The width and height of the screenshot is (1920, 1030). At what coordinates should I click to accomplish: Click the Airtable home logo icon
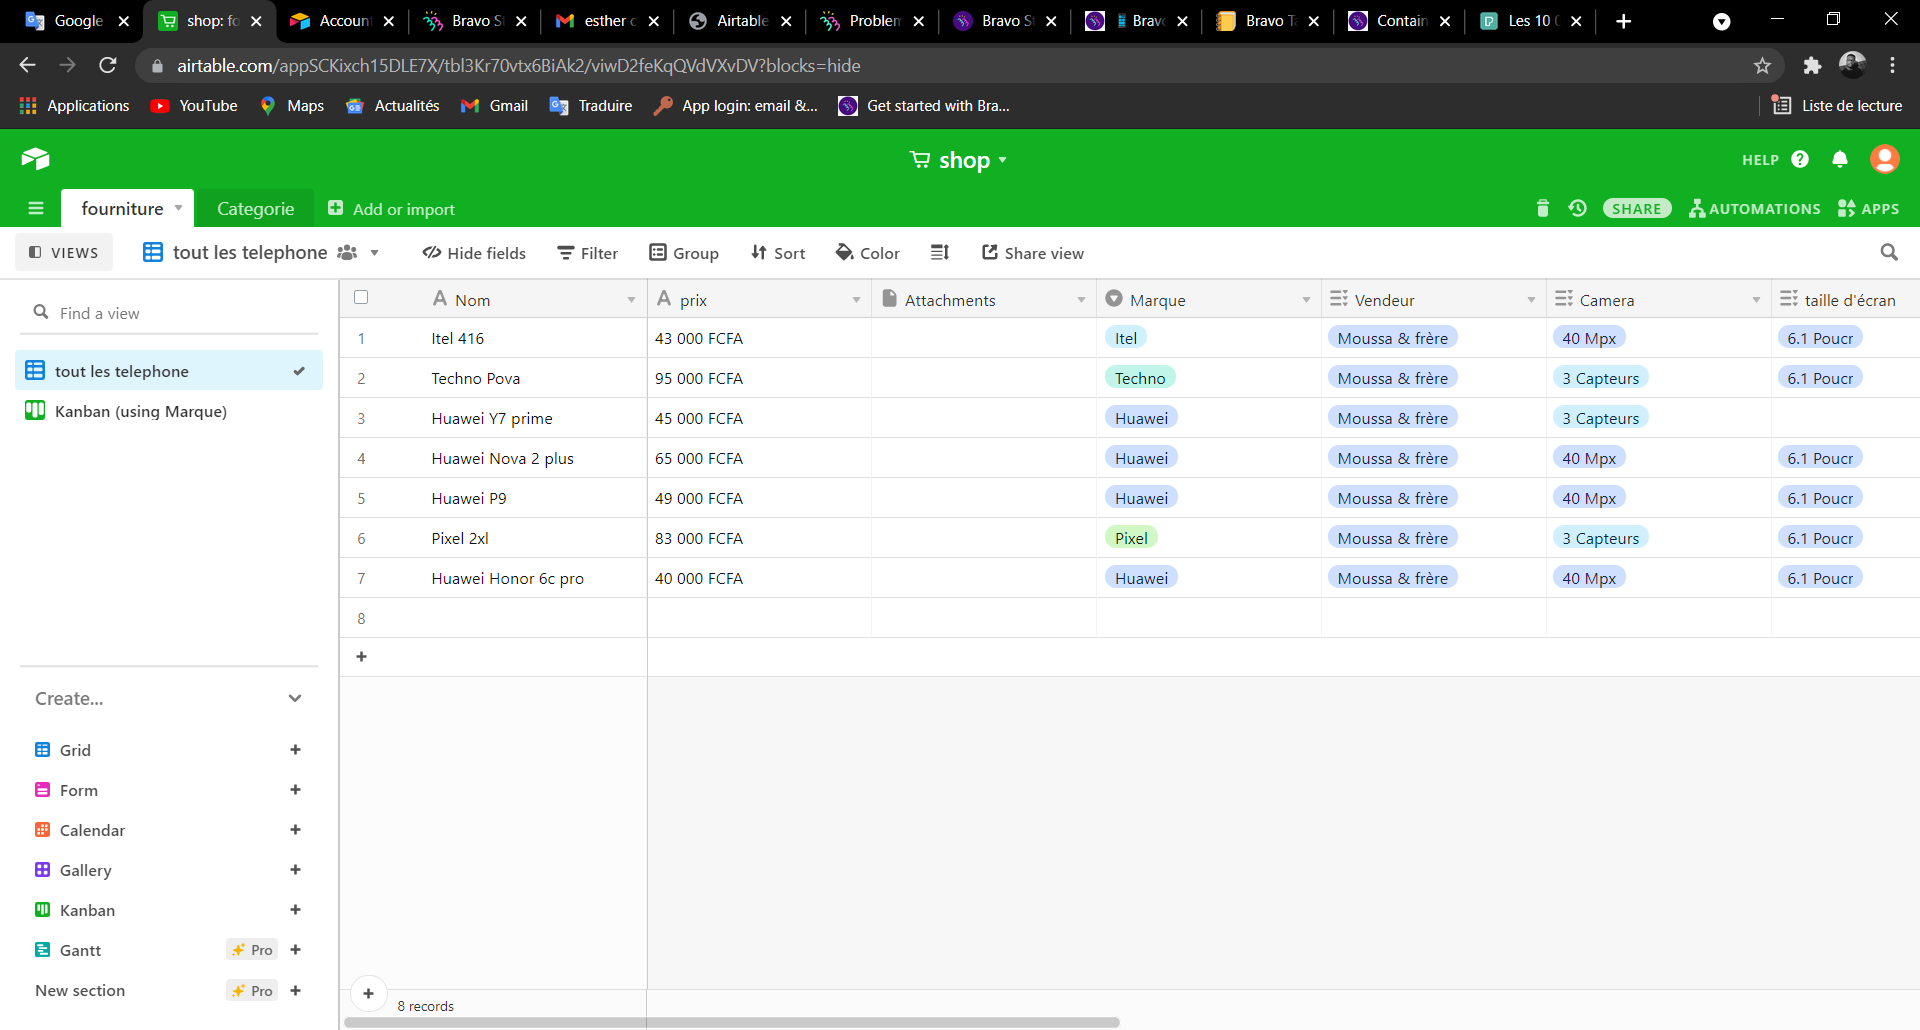35,159
